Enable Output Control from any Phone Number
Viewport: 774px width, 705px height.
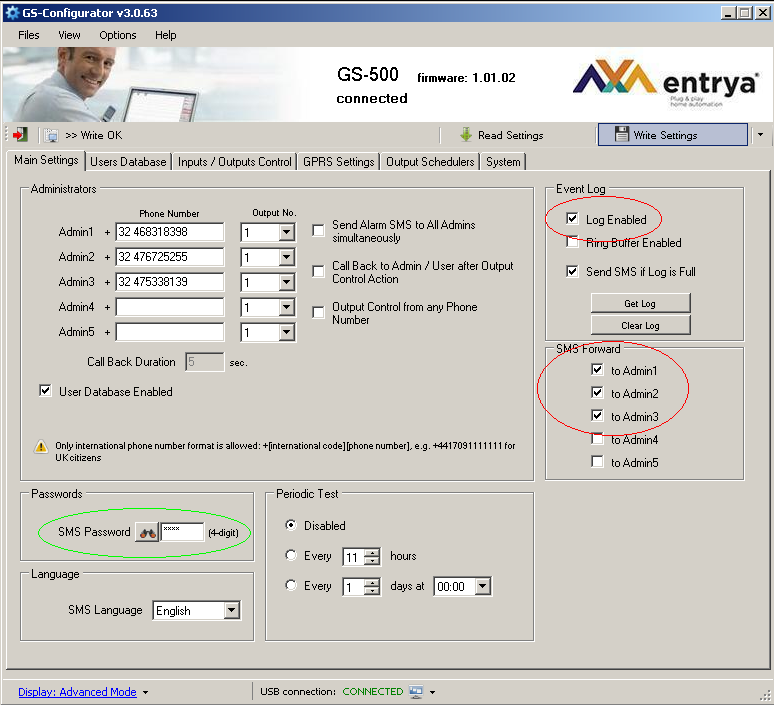318,313
